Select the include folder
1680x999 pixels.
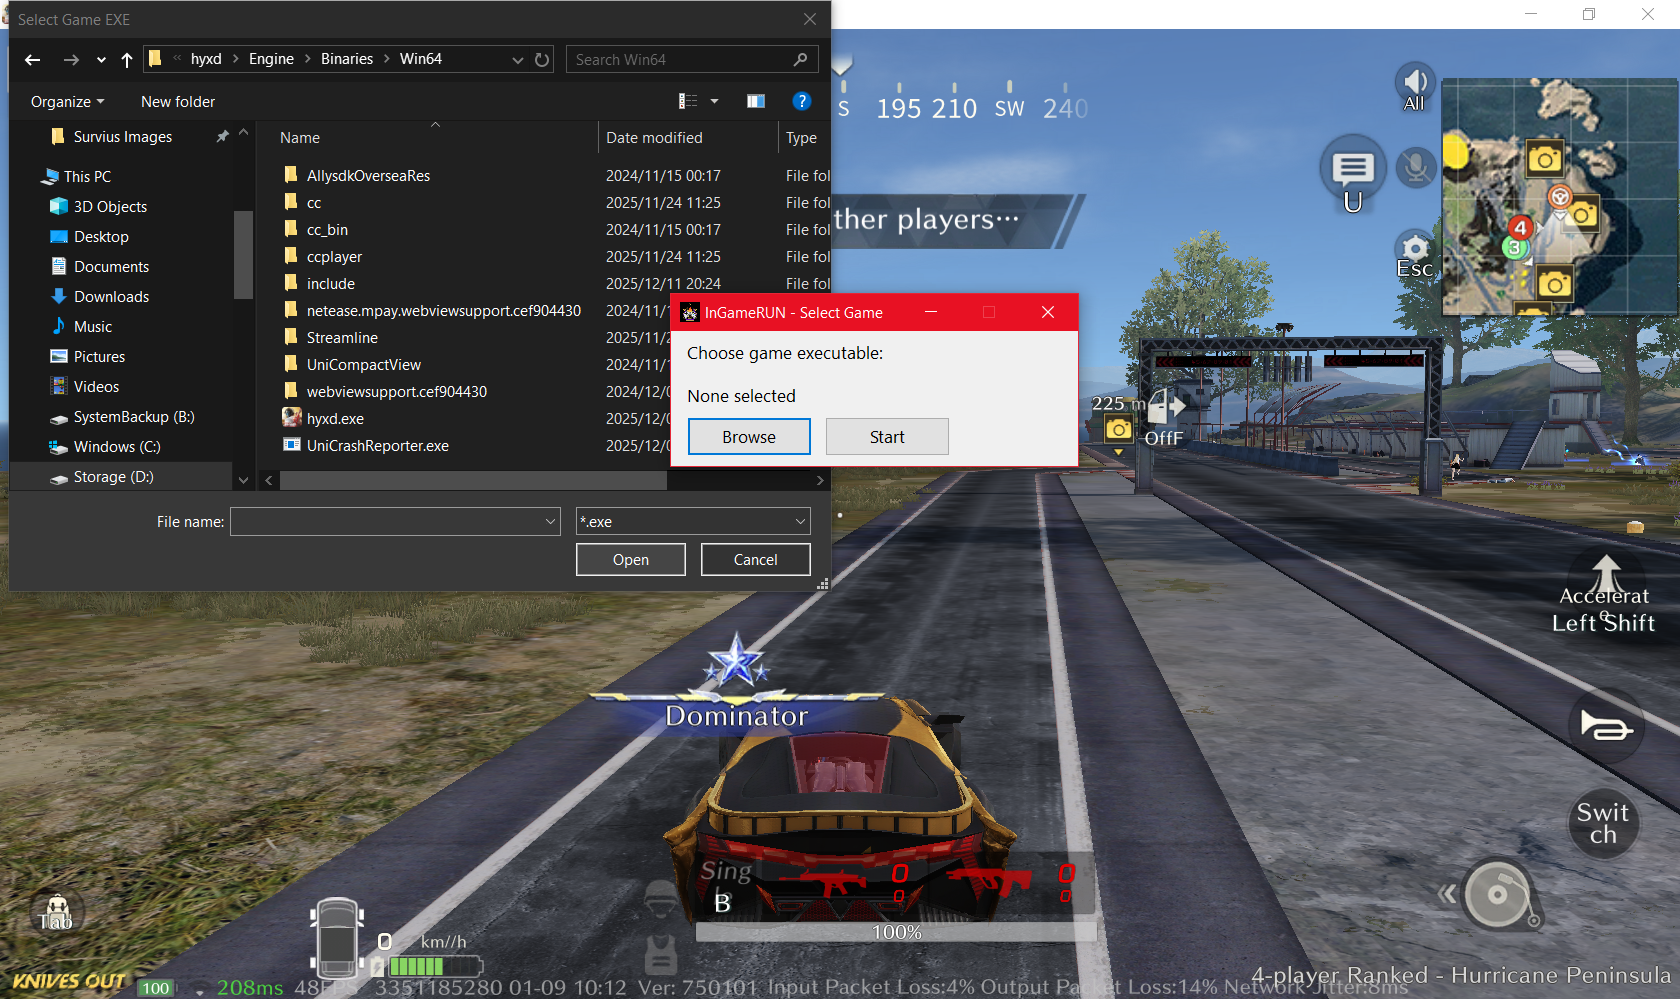[330, 284]
